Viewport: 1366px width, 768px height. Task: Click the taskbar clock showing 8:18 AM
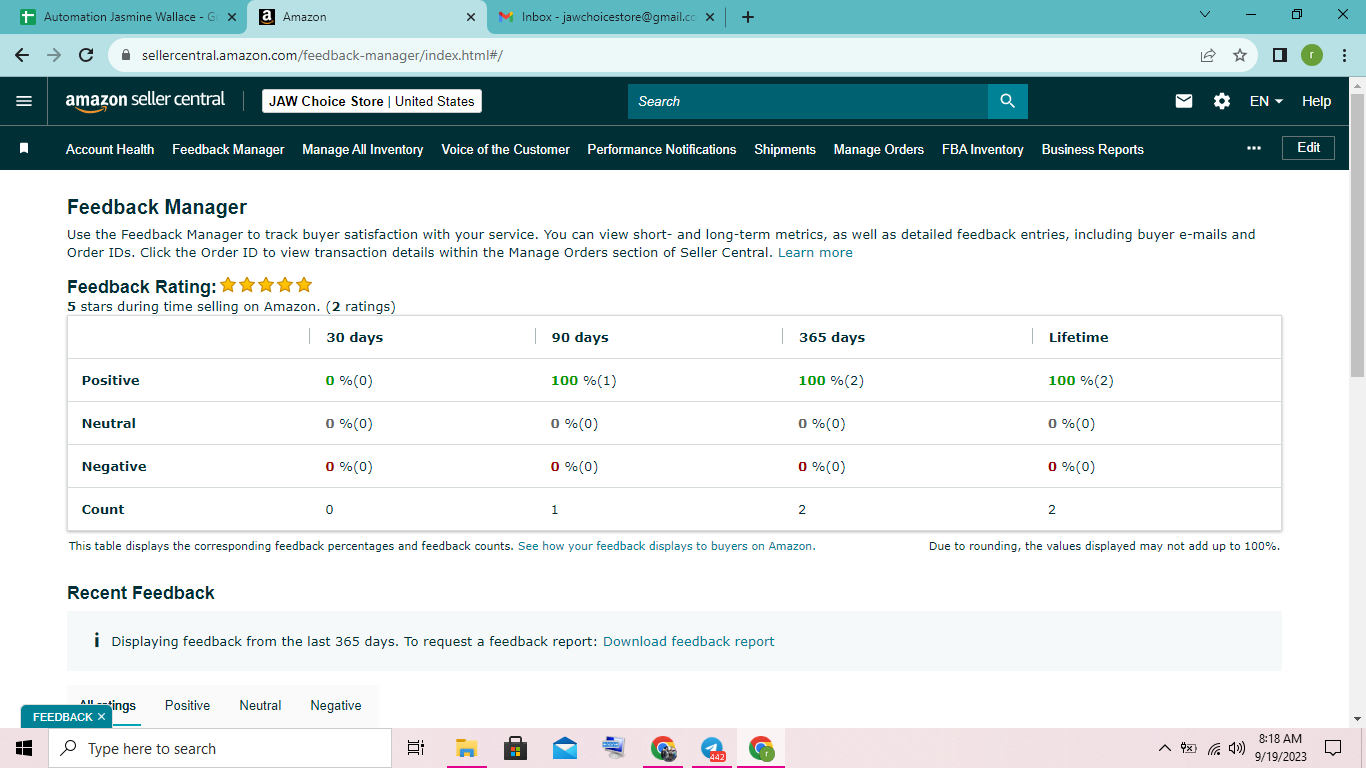pos(1280,747)
